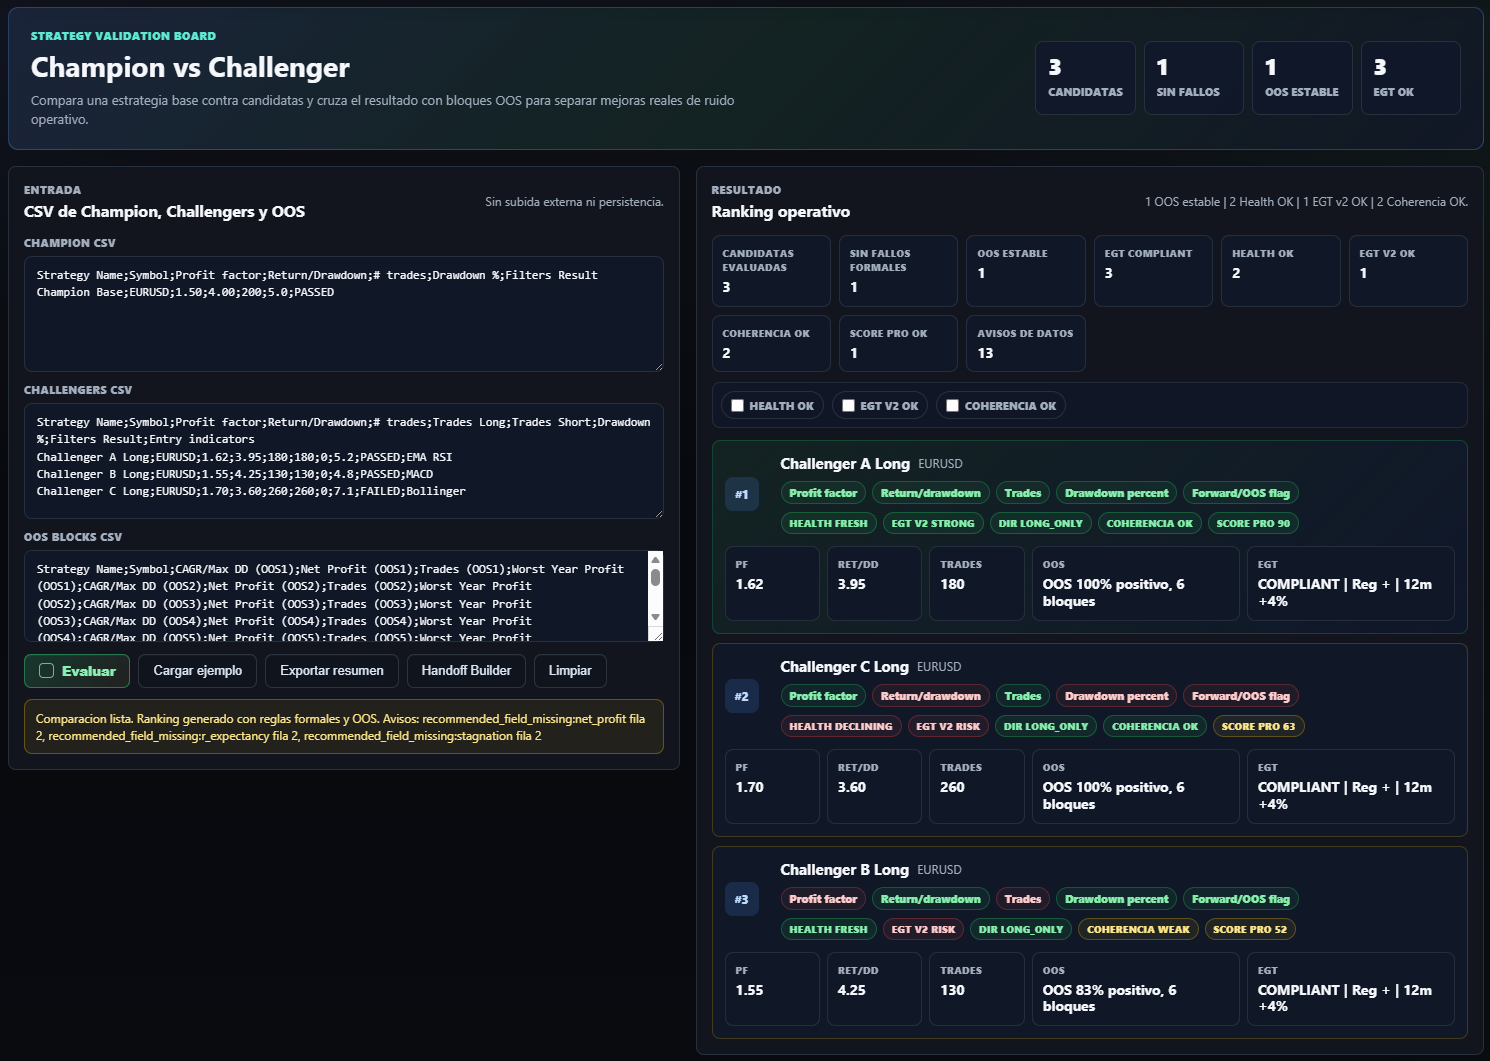Image resolution: width=1490 pixels, height=1061 pixels.
Task: Click inside the Champion CSV text area
Action: point(343,314)
